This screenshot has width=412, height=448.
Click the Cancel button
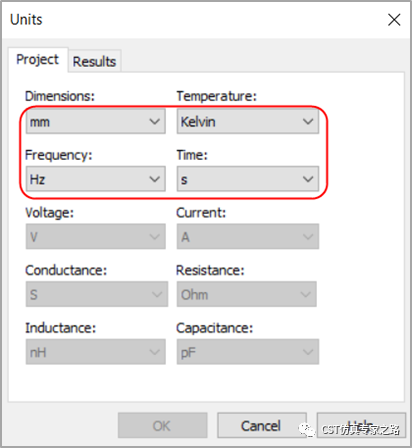point(262,425)
